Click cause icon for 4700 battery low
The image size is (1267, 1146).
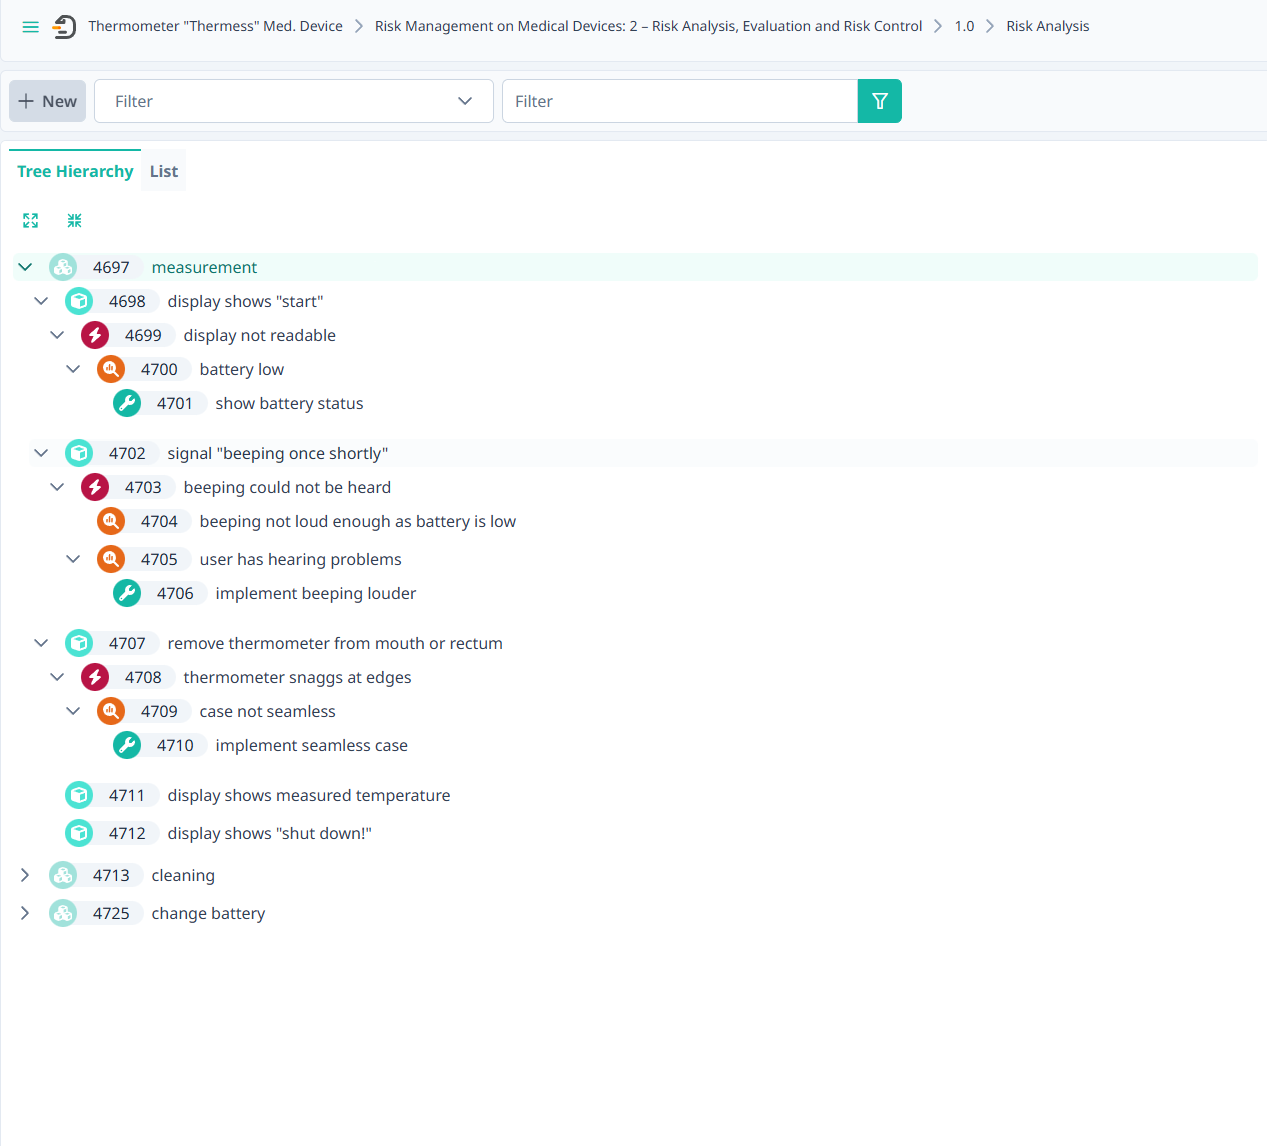point(111,369)
